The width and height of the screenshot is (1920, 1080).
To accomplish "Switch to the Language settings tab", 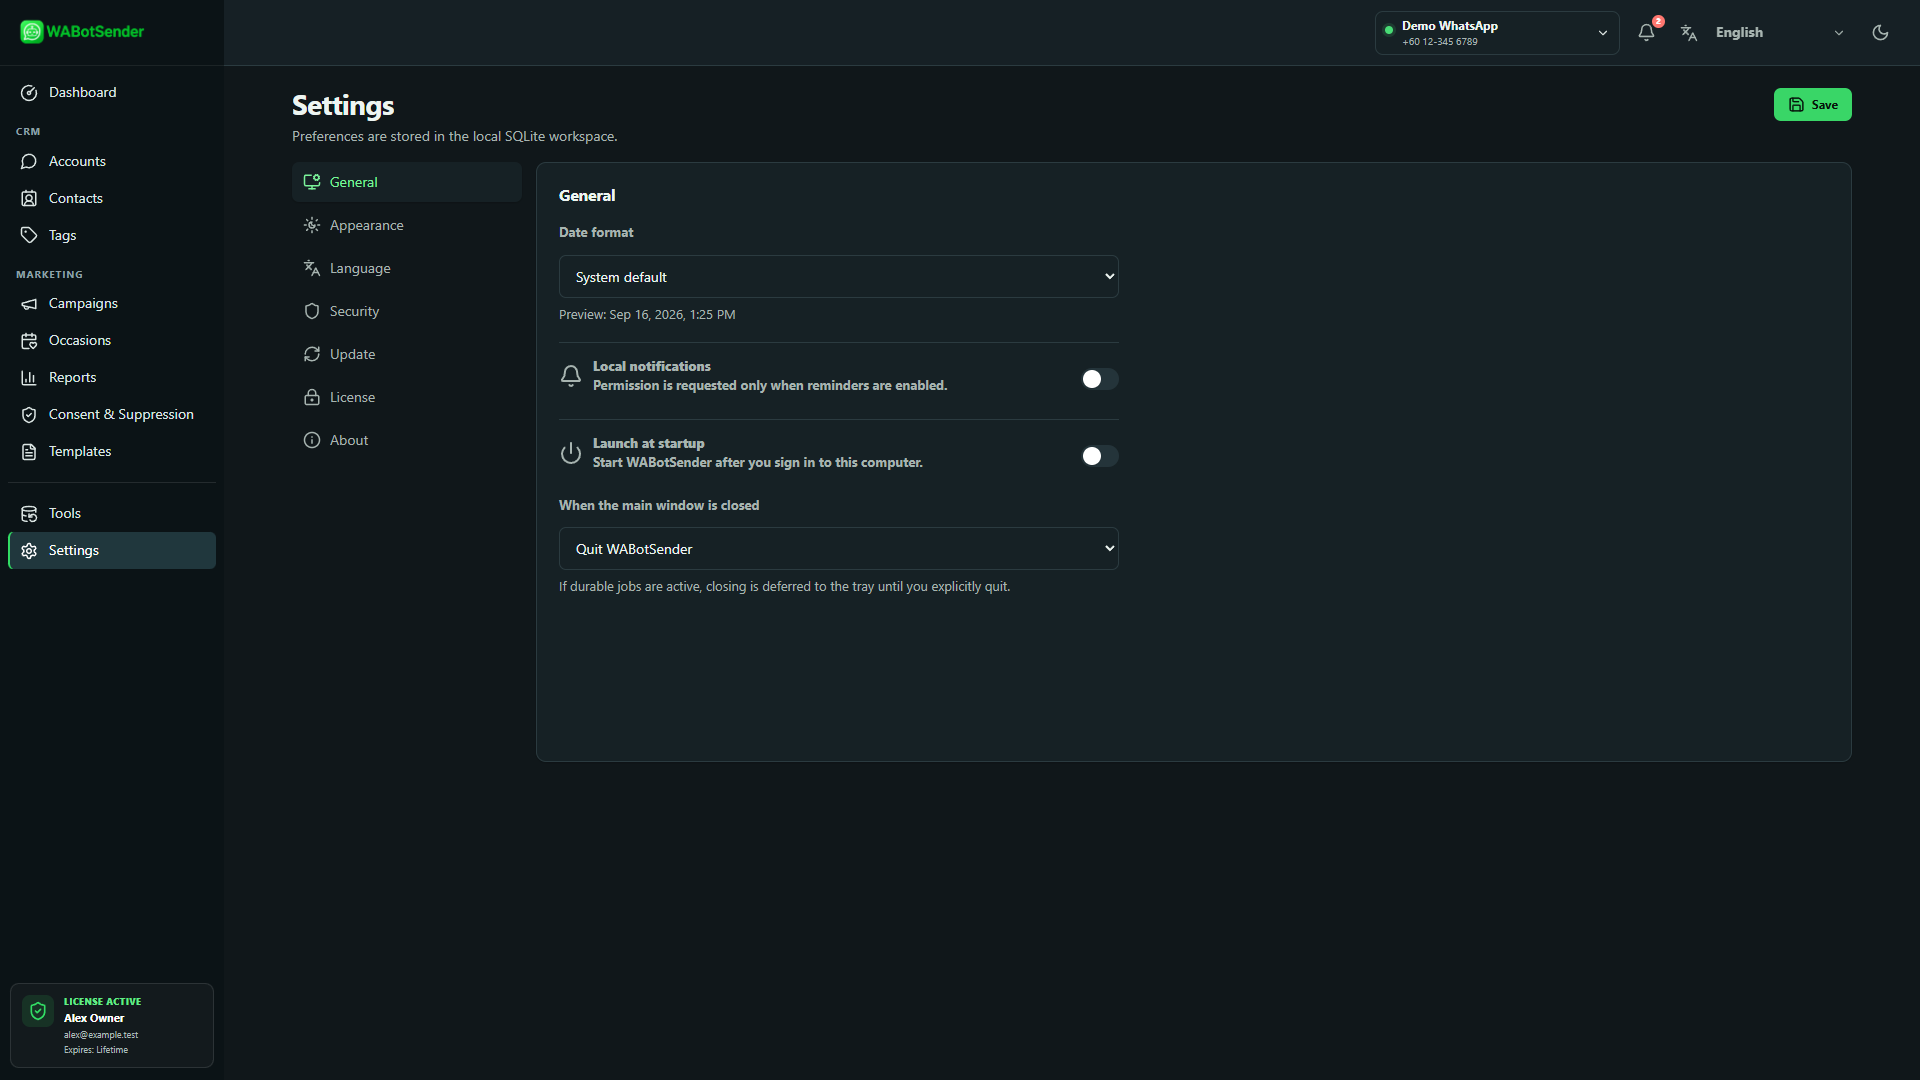I will coord(407,268).
